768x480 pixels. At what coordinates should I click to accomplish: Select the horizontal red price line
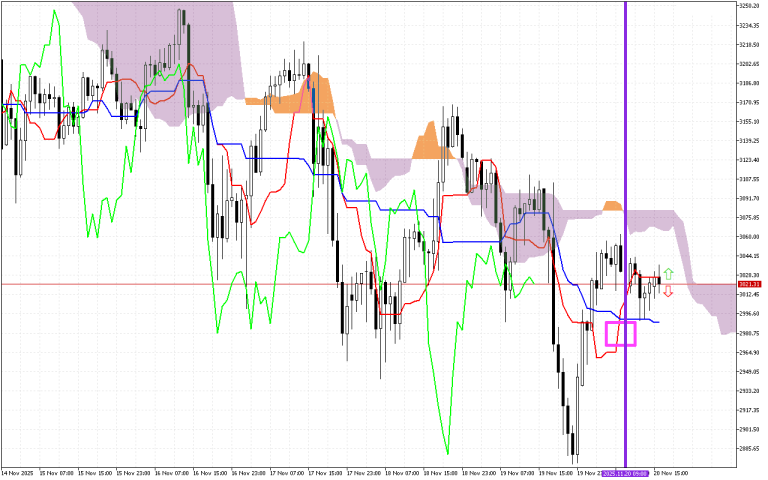(x=368, y=284)
